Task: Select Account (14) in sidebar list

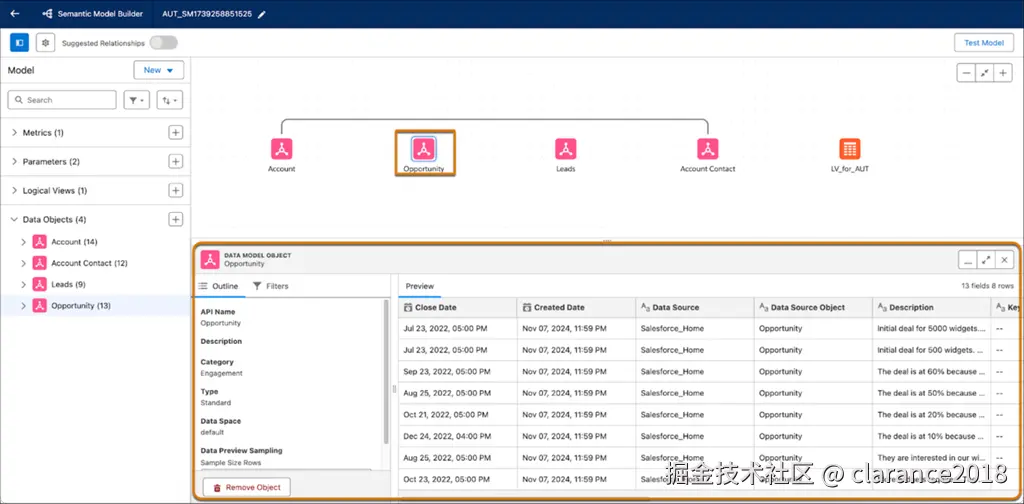Action: [x=74, y=242]
